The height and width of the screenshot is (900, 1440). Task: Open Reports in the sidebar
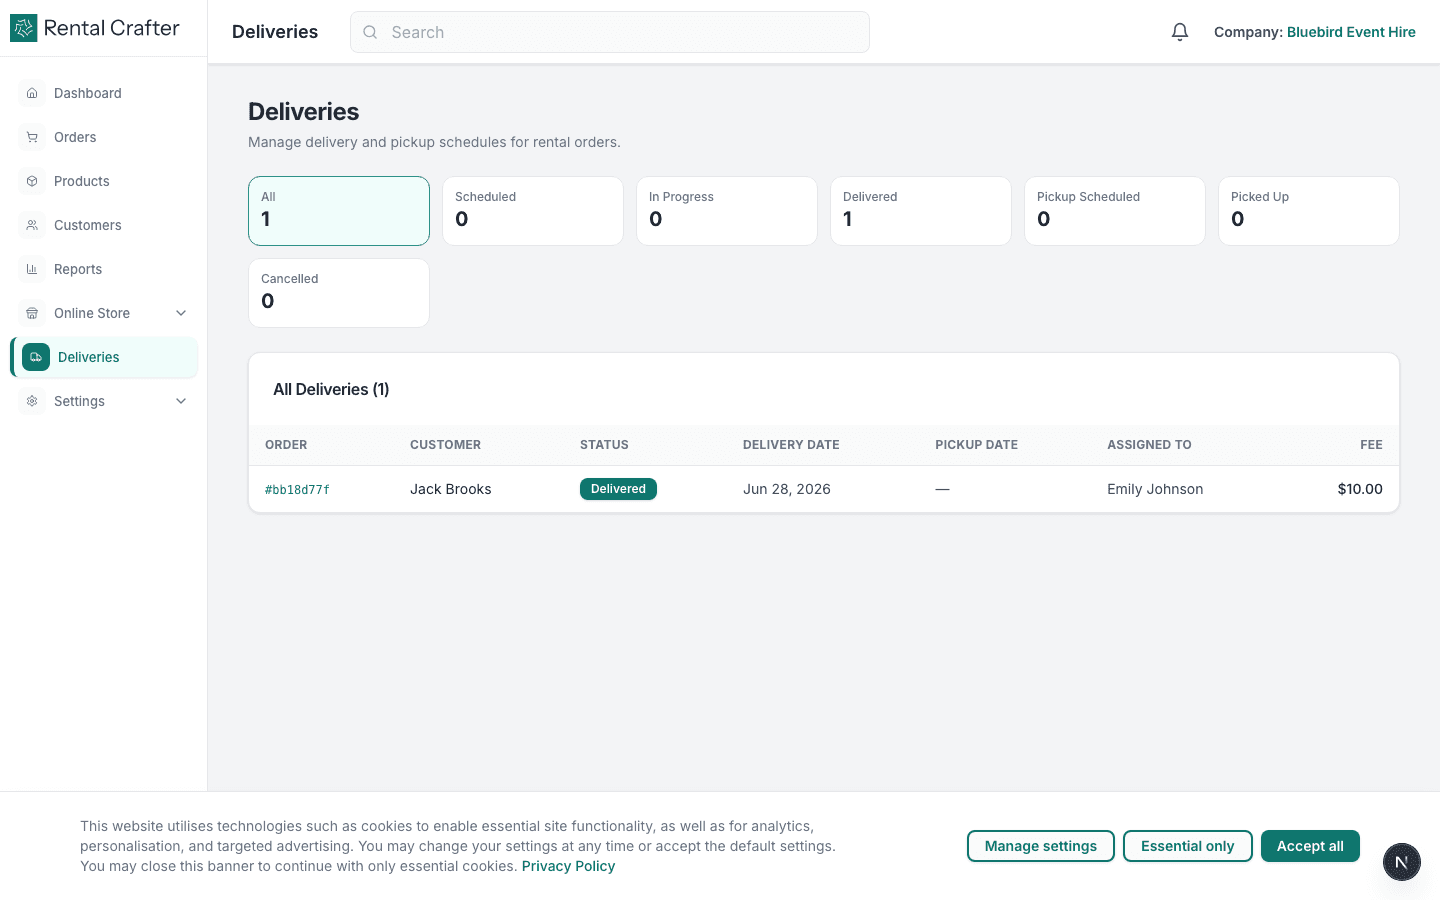[x=104, y=269]
